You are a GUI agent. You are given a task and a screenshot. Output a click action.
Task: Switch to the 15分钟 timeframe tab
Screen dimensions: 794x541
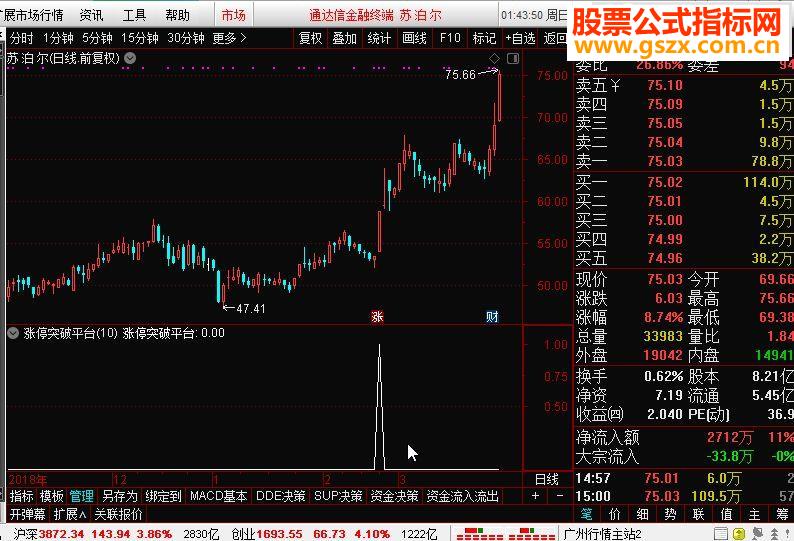pyautogui.click(x=140, y=38)
